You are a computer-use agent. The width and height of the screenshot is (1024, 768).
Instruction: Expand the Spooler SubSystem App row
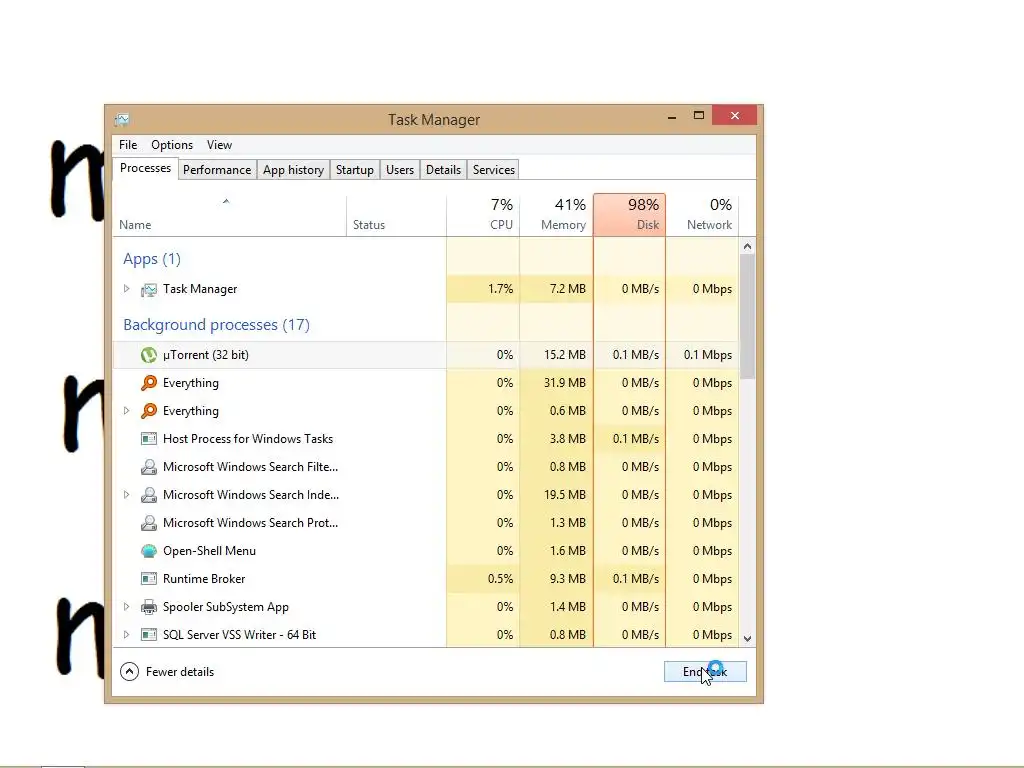126,607
